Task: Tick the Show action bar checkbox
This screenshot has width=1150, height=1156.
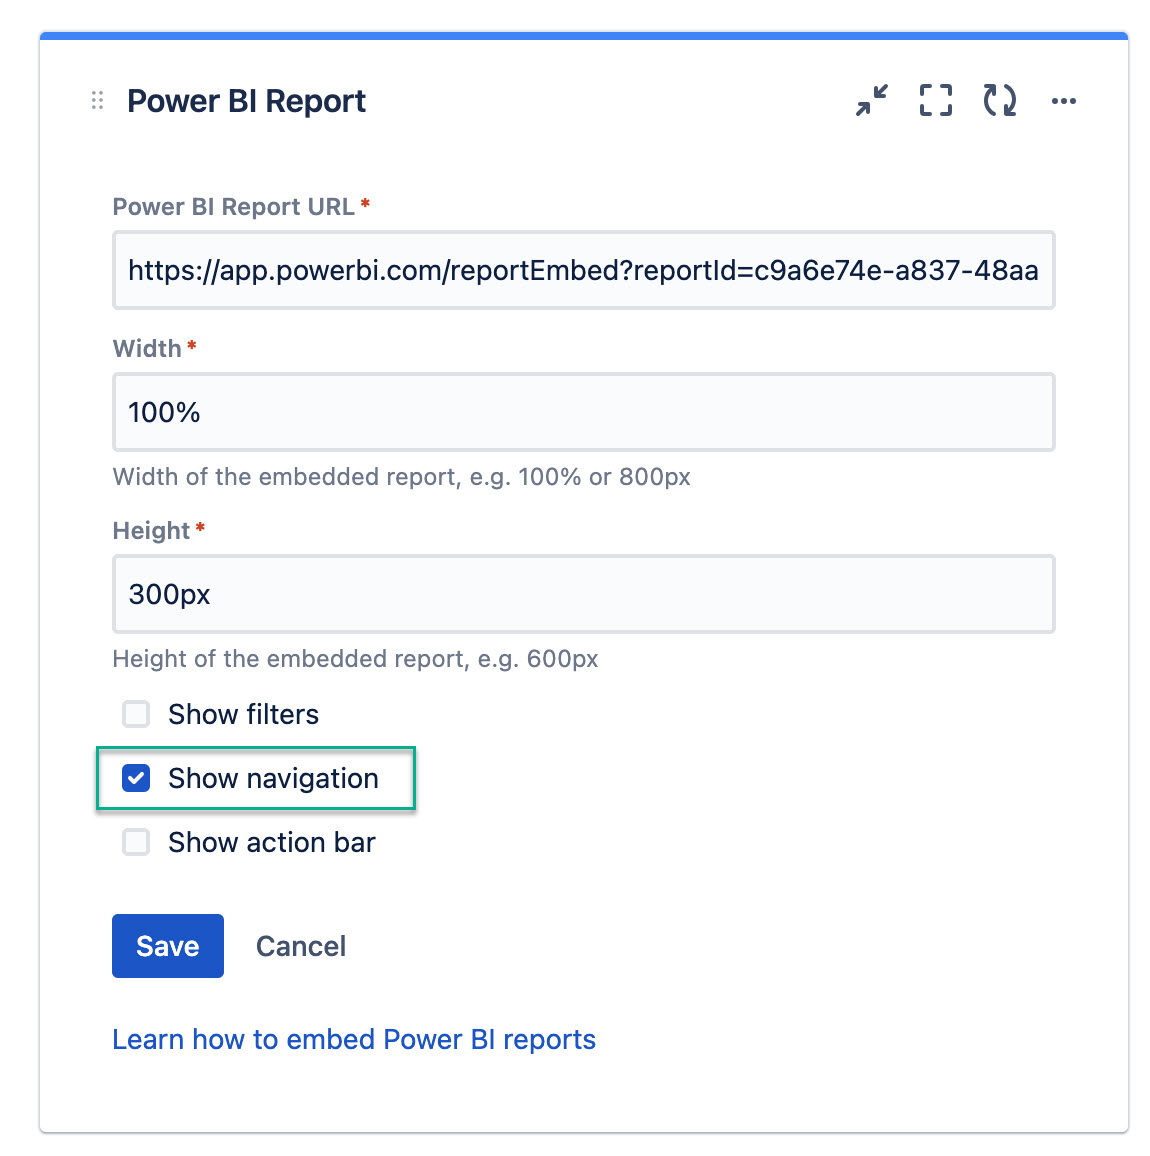Action: pos(136,842)
